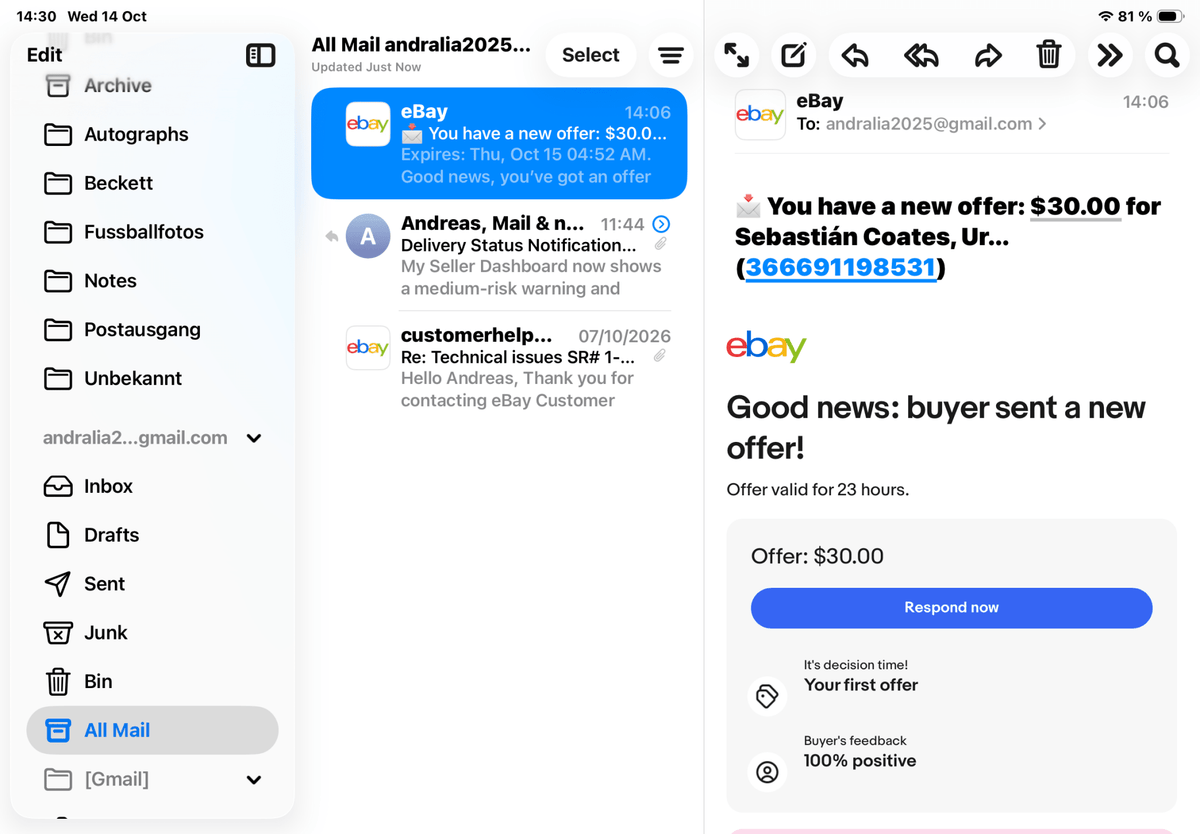
Task: Click the Respond now button
Action: tap(952, 608)
